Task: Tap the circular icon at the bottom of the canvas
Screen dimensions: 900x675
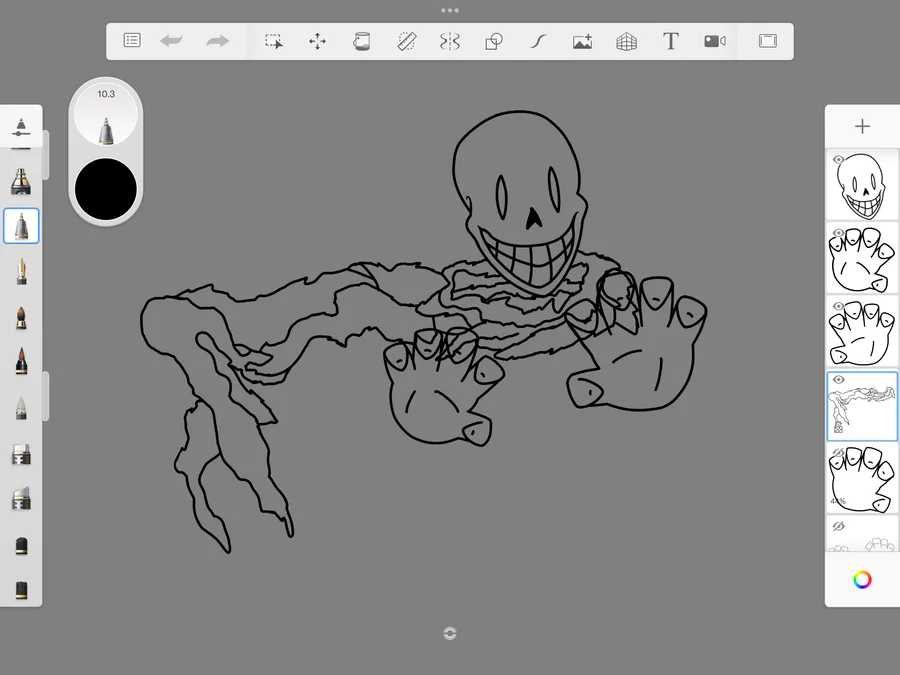Action: (450, 633)
